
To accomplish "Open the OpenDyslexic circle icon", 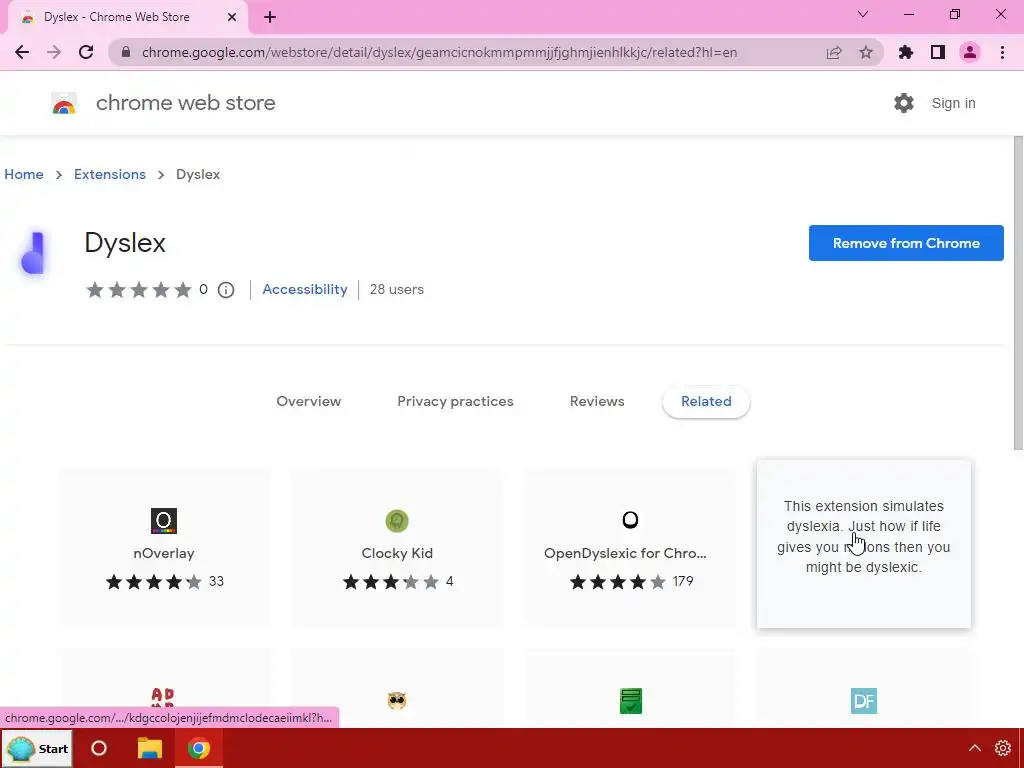I will pos(630,520).
